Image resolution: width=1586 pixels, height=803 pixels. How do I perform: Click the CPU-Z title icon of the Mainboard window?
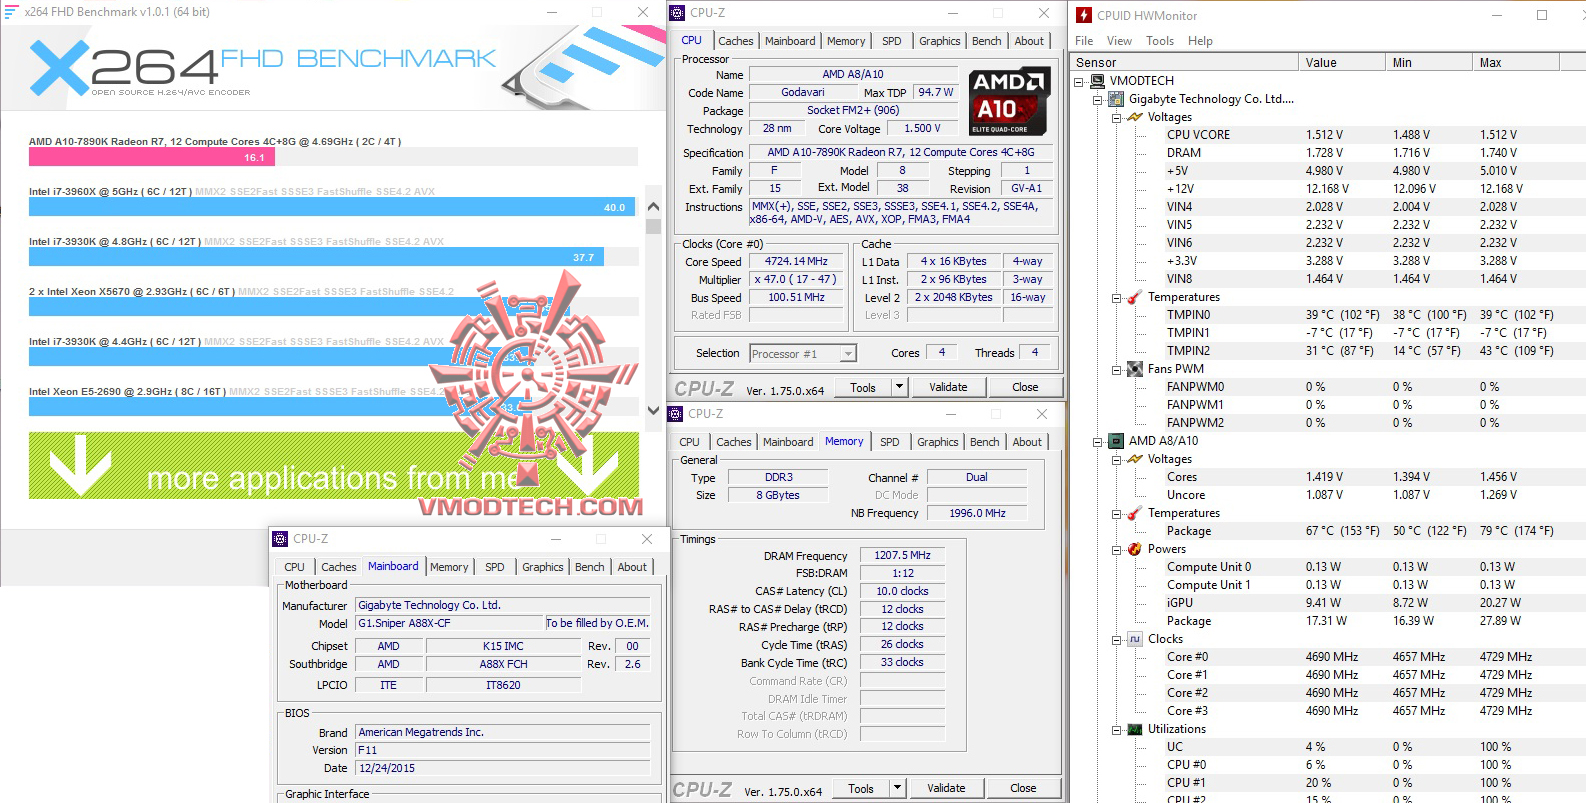tap(280, 539)
